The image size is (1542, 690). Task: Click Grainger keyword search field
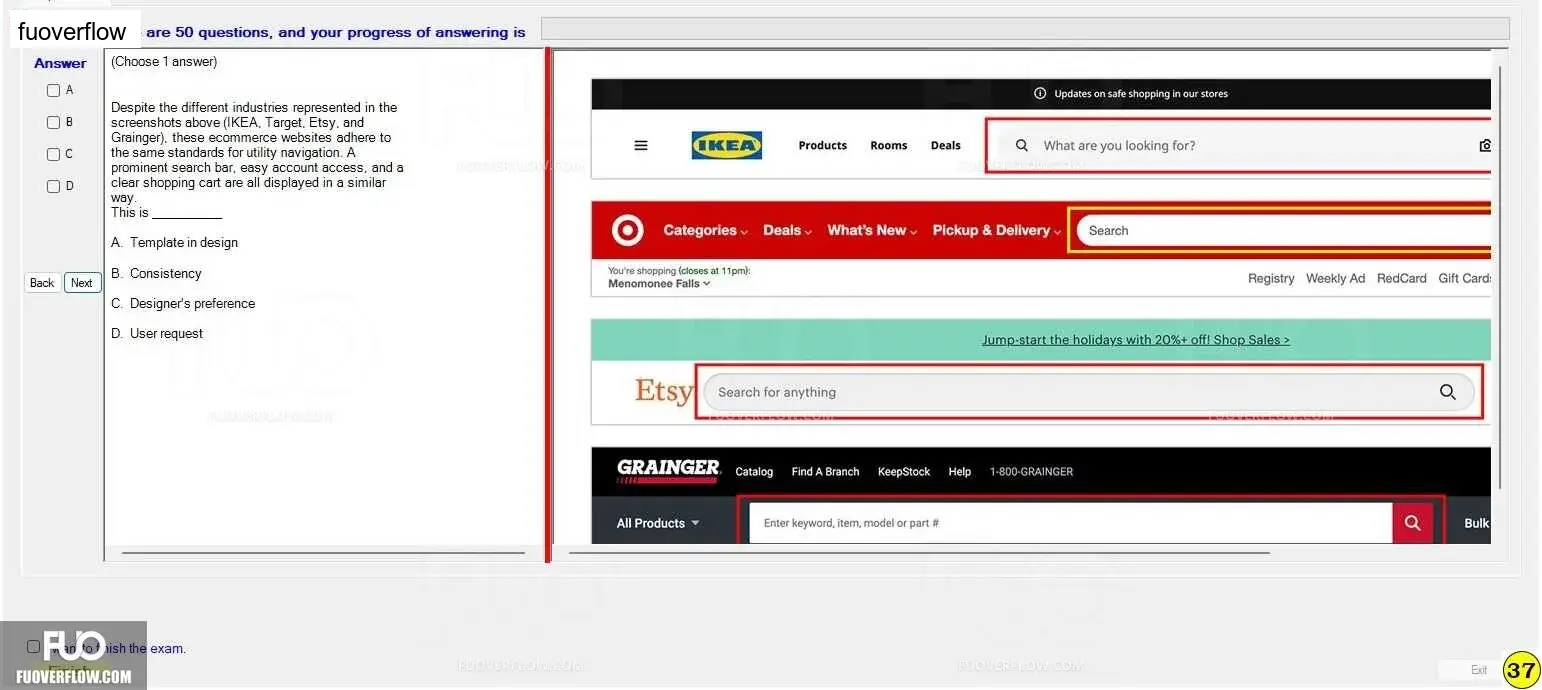(1071, 523)
